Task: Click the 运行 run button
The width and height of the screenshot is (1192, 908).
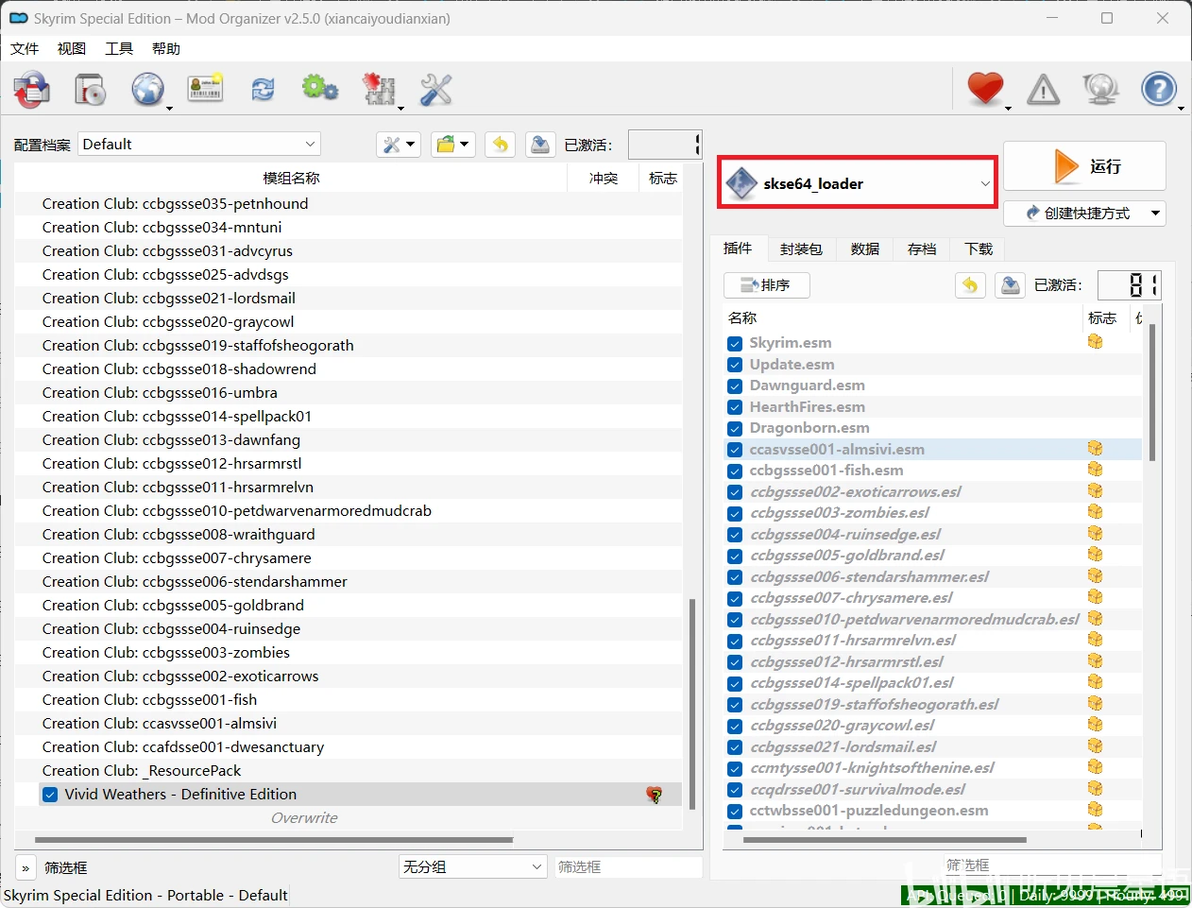Action: coord(1085,166)
